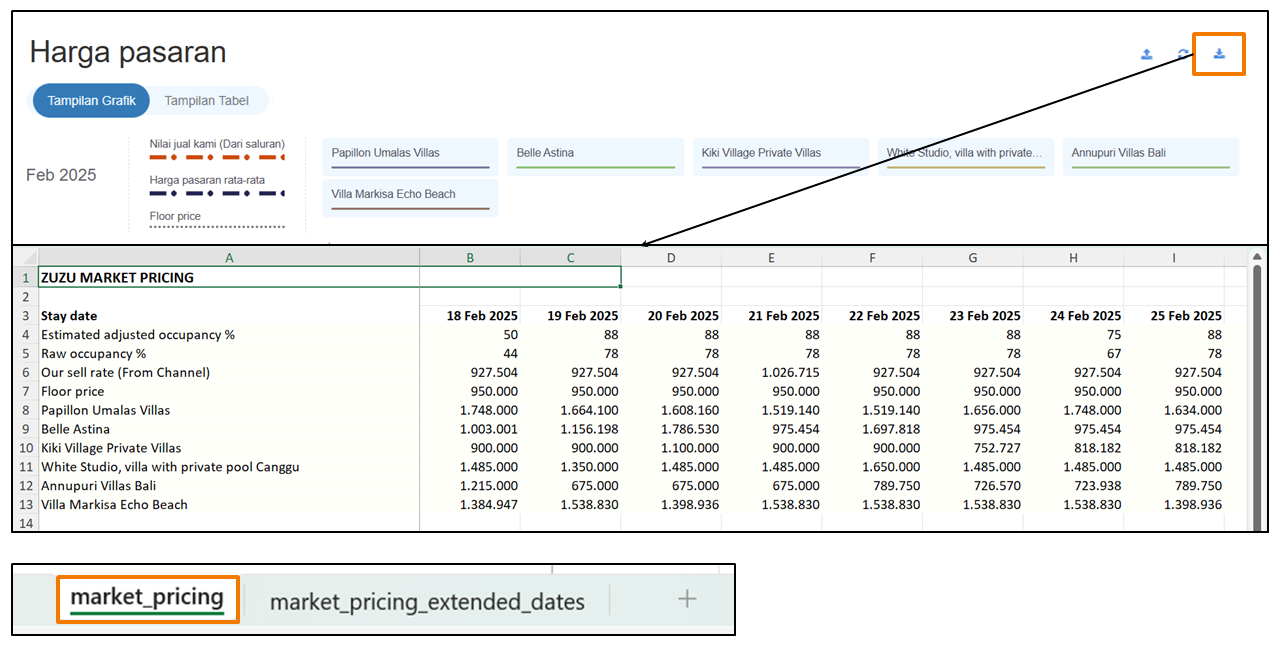
Task: Select row 3 header
Action: (26, 316)
